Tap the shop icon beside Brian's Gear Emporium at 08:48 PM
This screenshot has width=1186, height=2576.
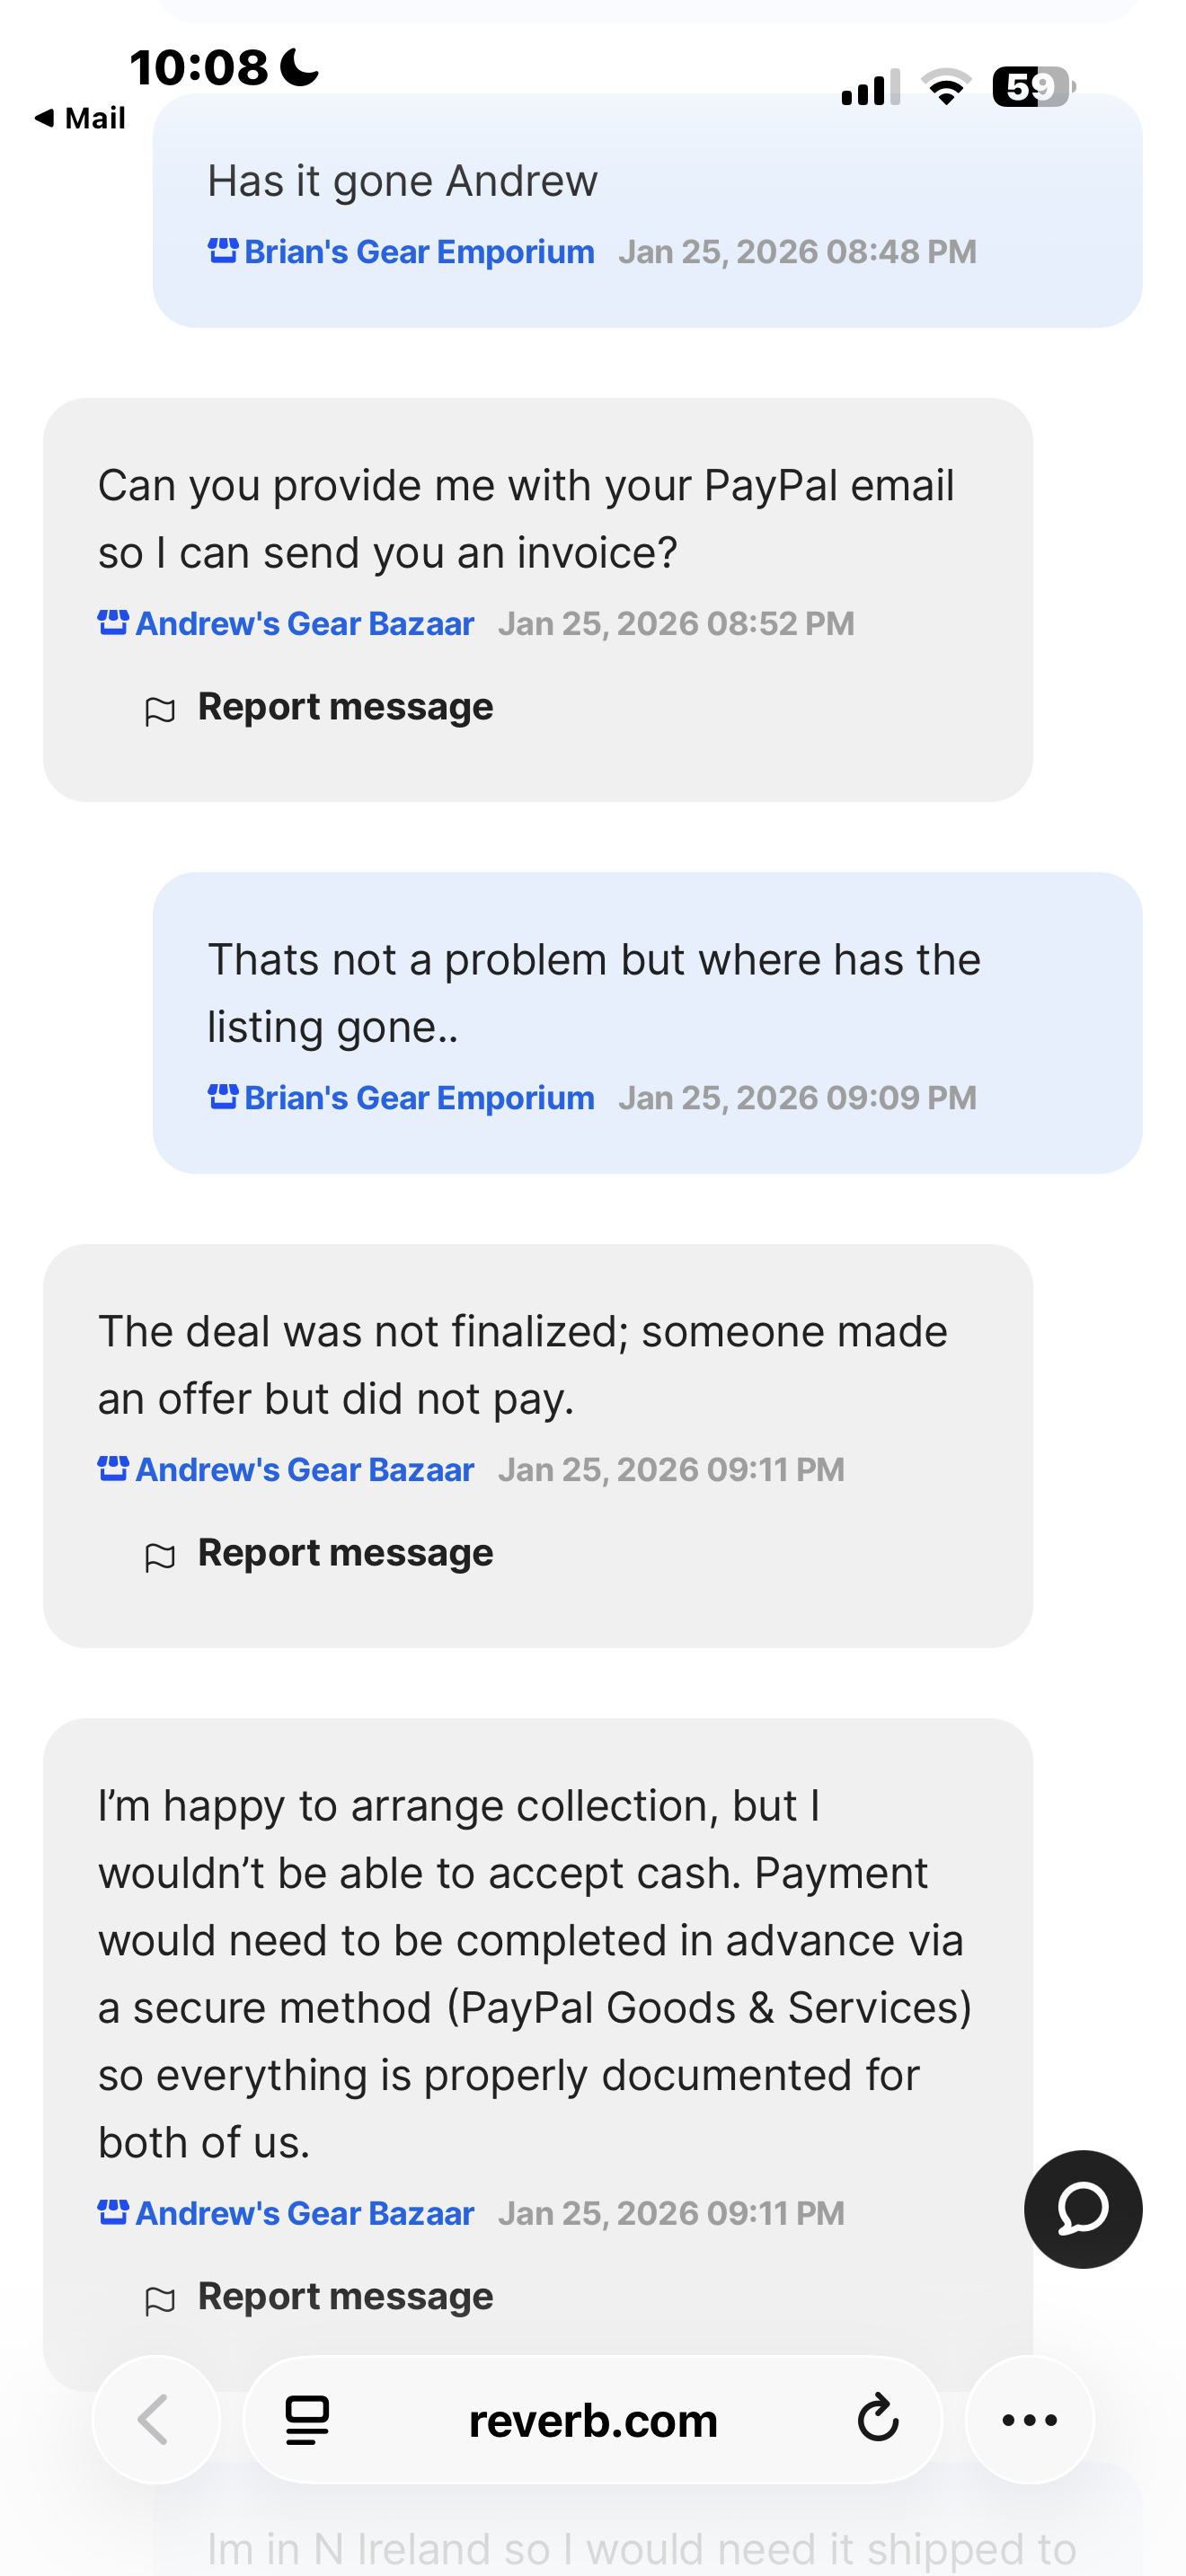[222, 250]
